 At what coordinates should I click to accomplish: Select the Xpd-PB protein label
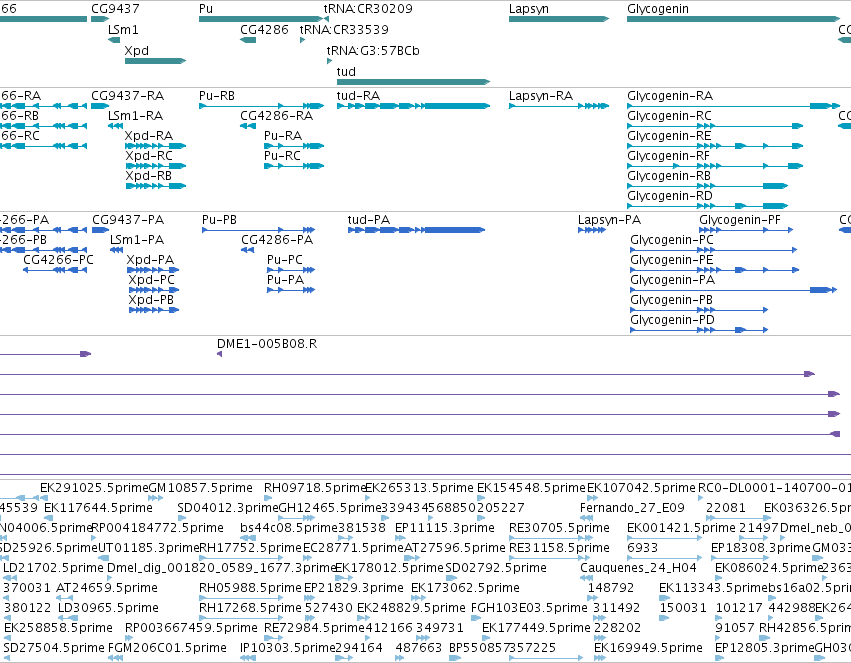tap(151, 301)
